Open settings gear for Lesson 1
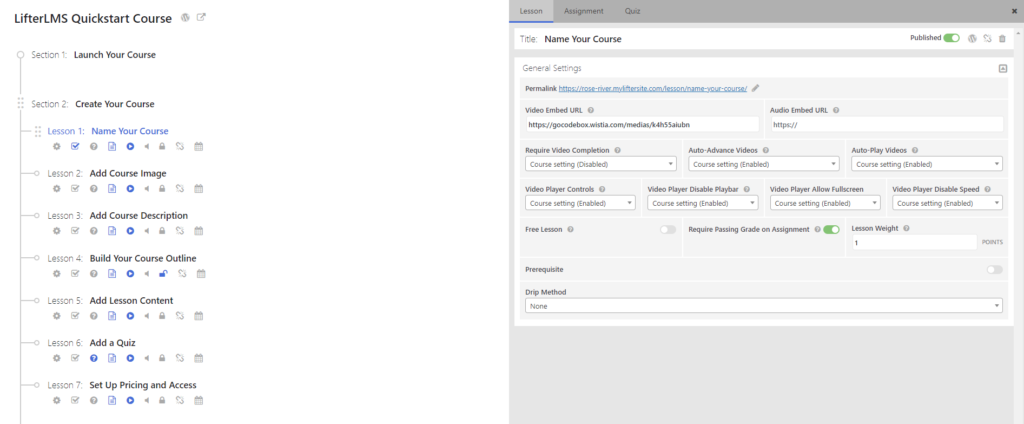 [57, 146]
